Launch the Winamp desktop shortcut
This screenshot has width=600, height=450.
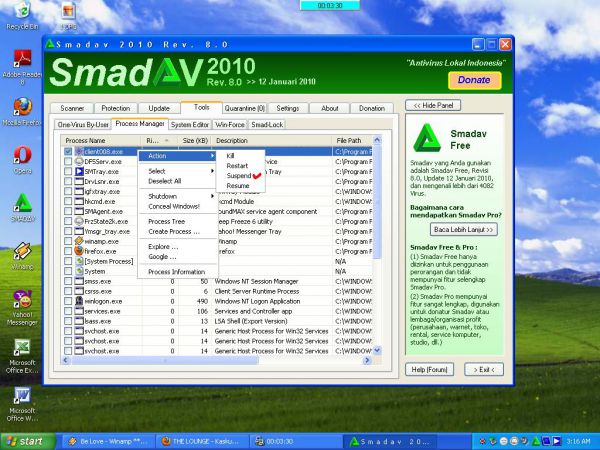click(x=22, y=256)
